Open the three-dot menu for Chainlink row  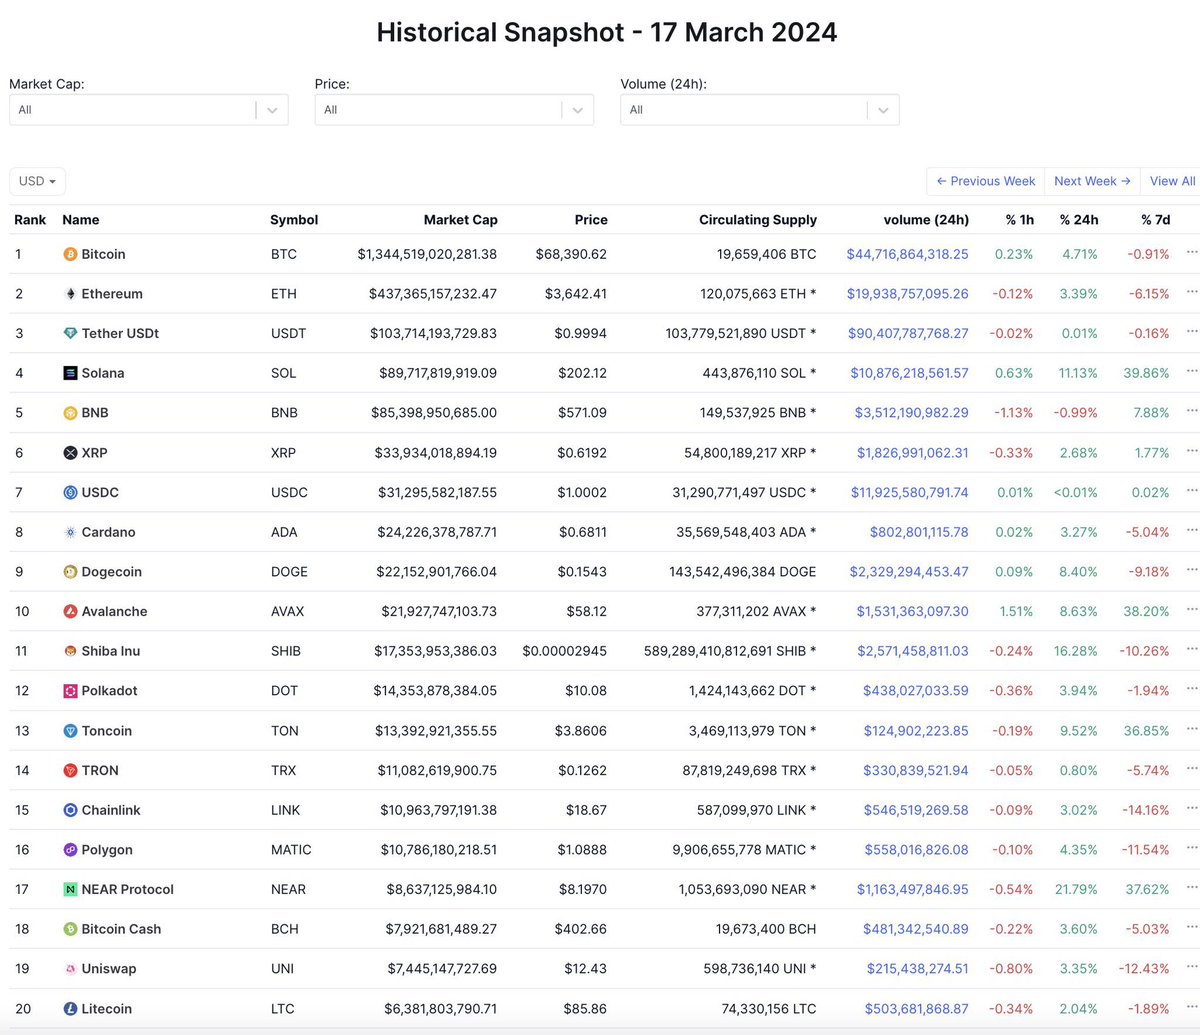1191,808
